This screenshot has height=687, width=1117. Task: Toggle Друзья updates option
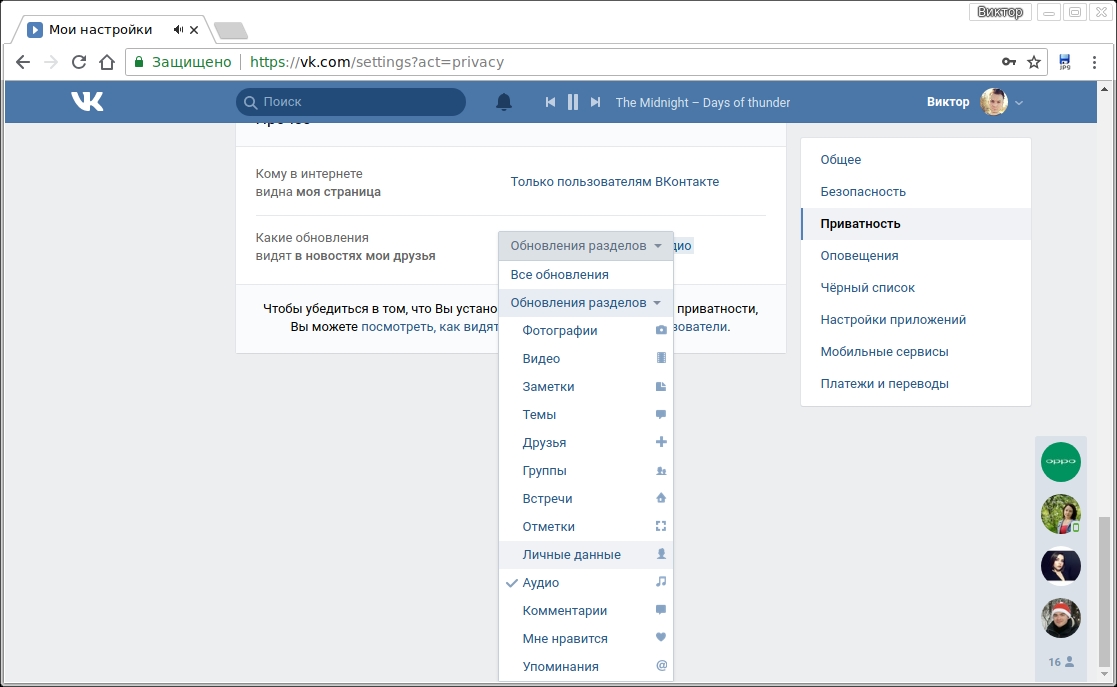[586, 443]
